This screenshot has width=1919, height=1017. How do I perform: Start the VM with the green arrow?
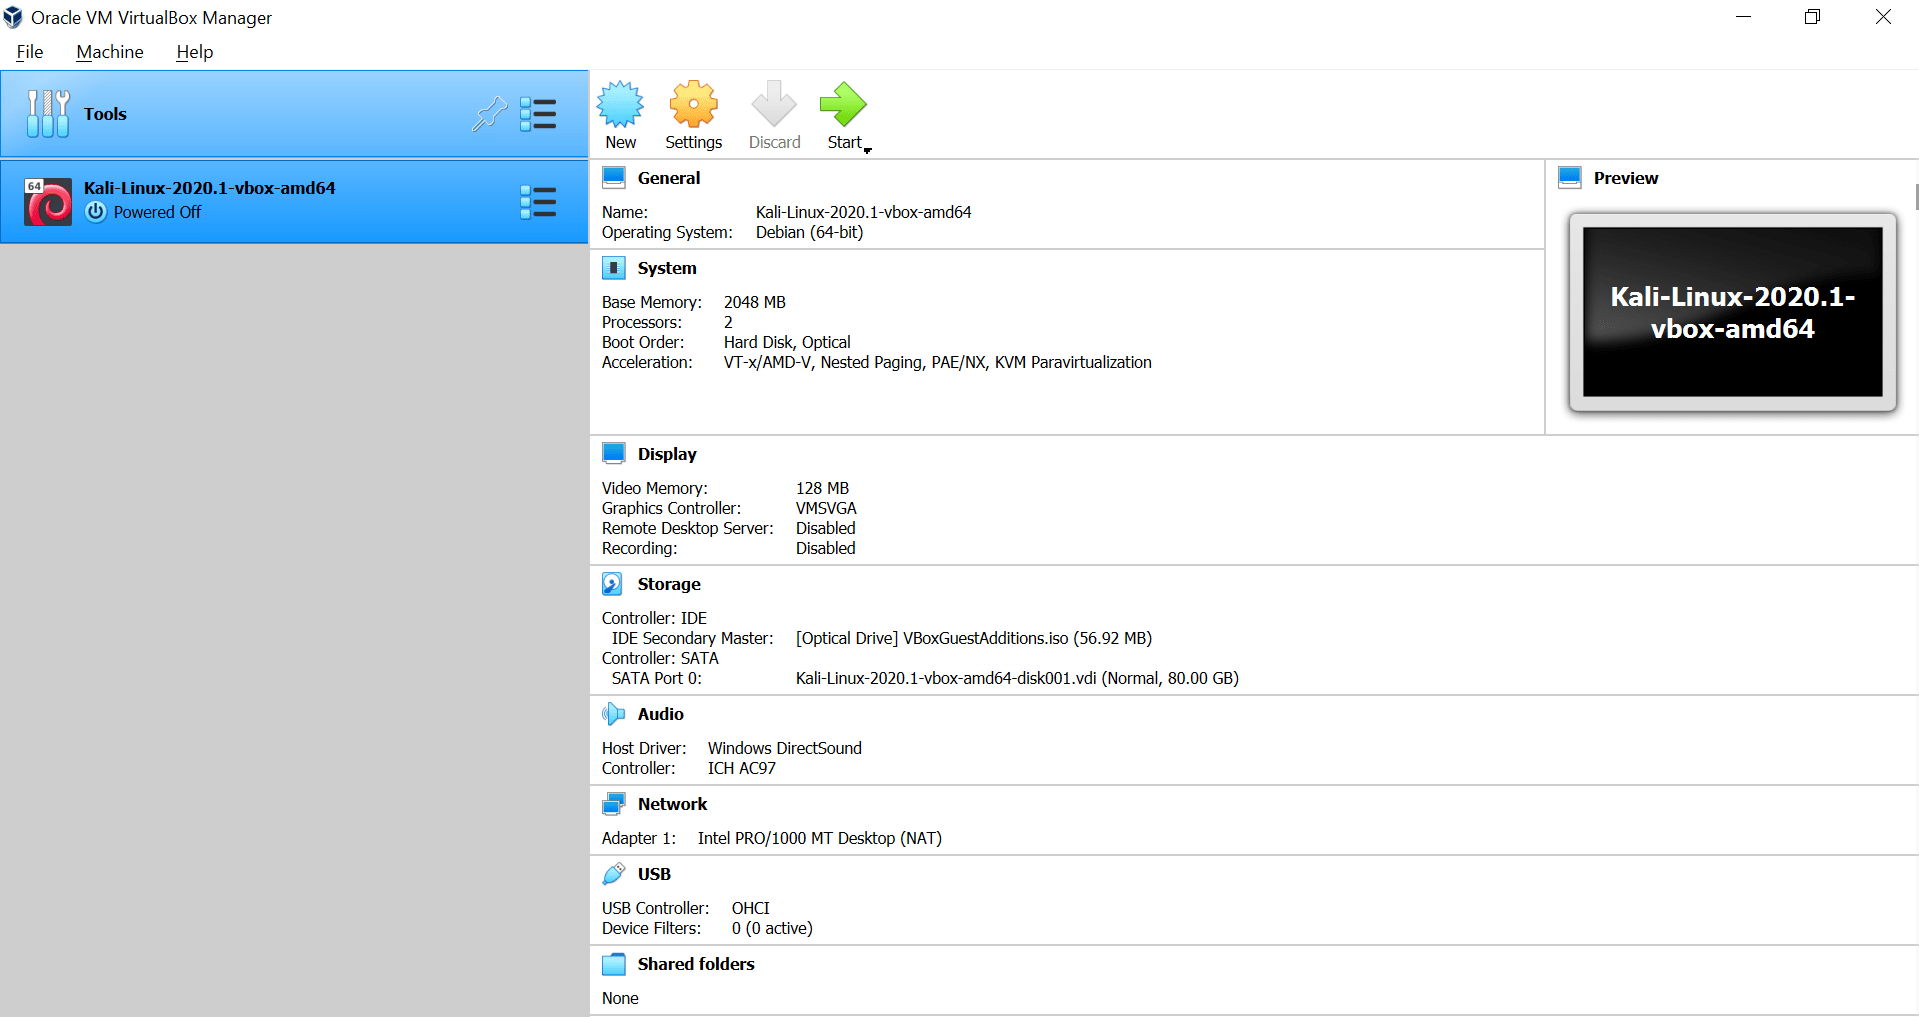point(843,104)
